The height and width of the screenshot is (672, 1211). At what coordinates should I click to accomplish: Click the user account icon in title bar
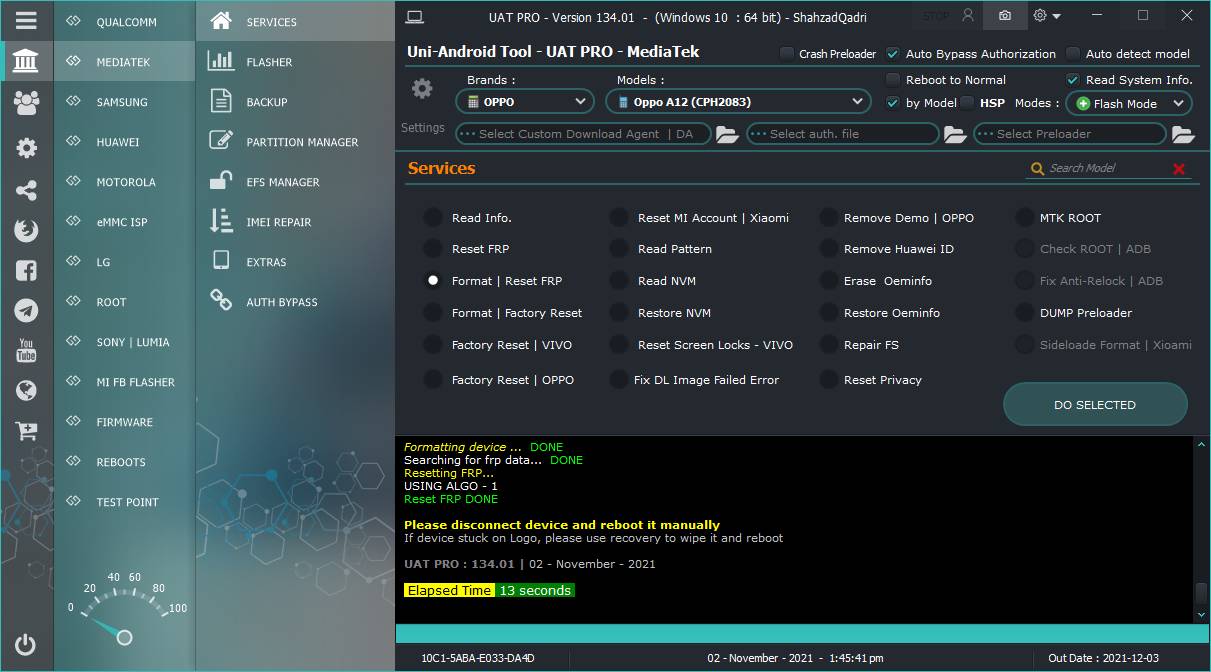point(967,15)
